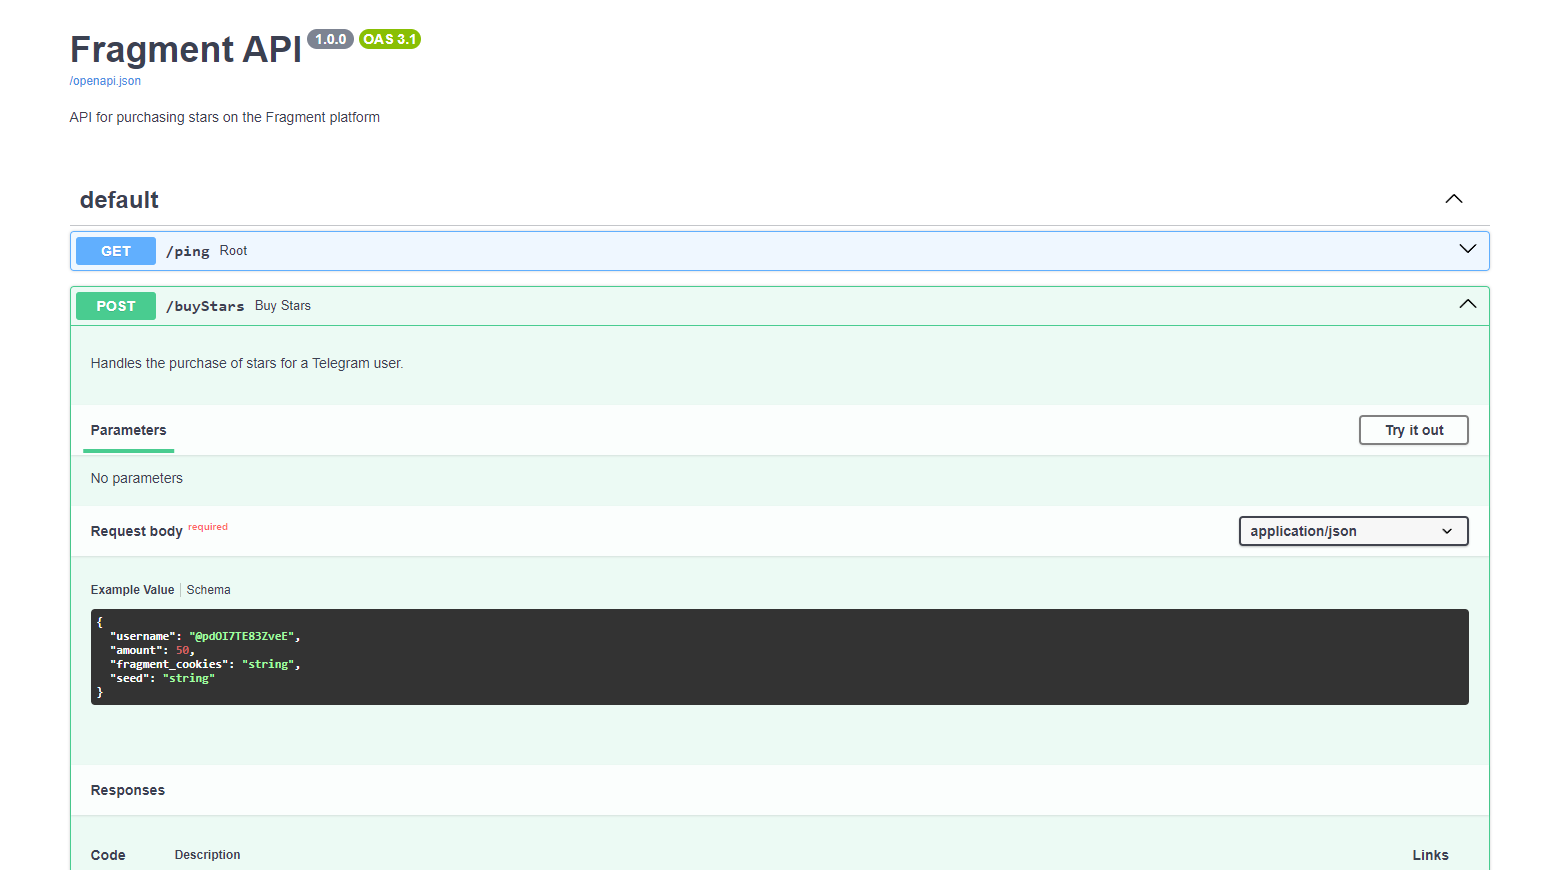1561x870 pixels.
Task: Click the "username" key in the example
Action: (x=142, y=636)
